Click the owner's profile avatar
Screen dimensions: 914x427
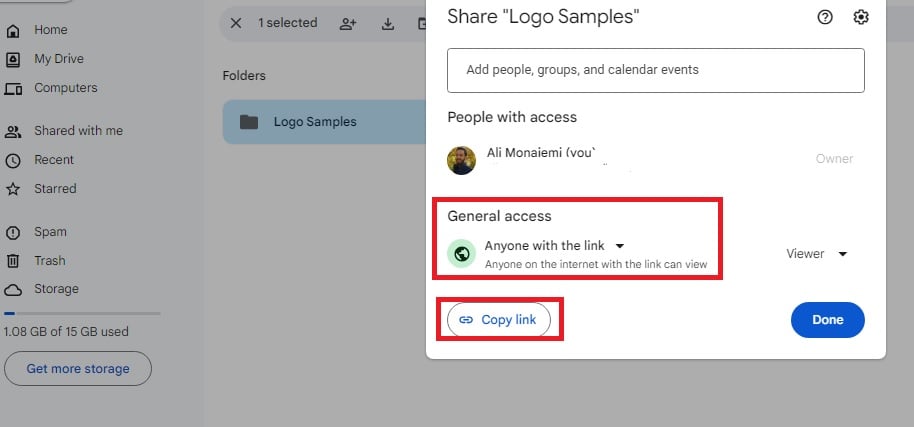click(x=461, y=160)
